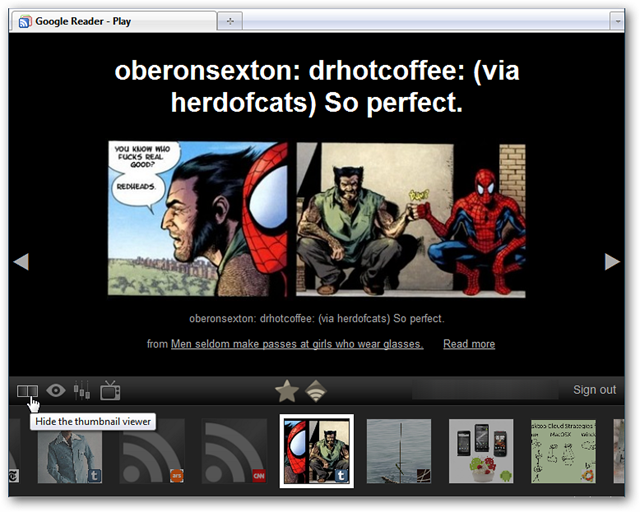Viewport: 640px width, 512px height.
Task: Hide the thumbnail viewer icon
Action: click(27, 391)
